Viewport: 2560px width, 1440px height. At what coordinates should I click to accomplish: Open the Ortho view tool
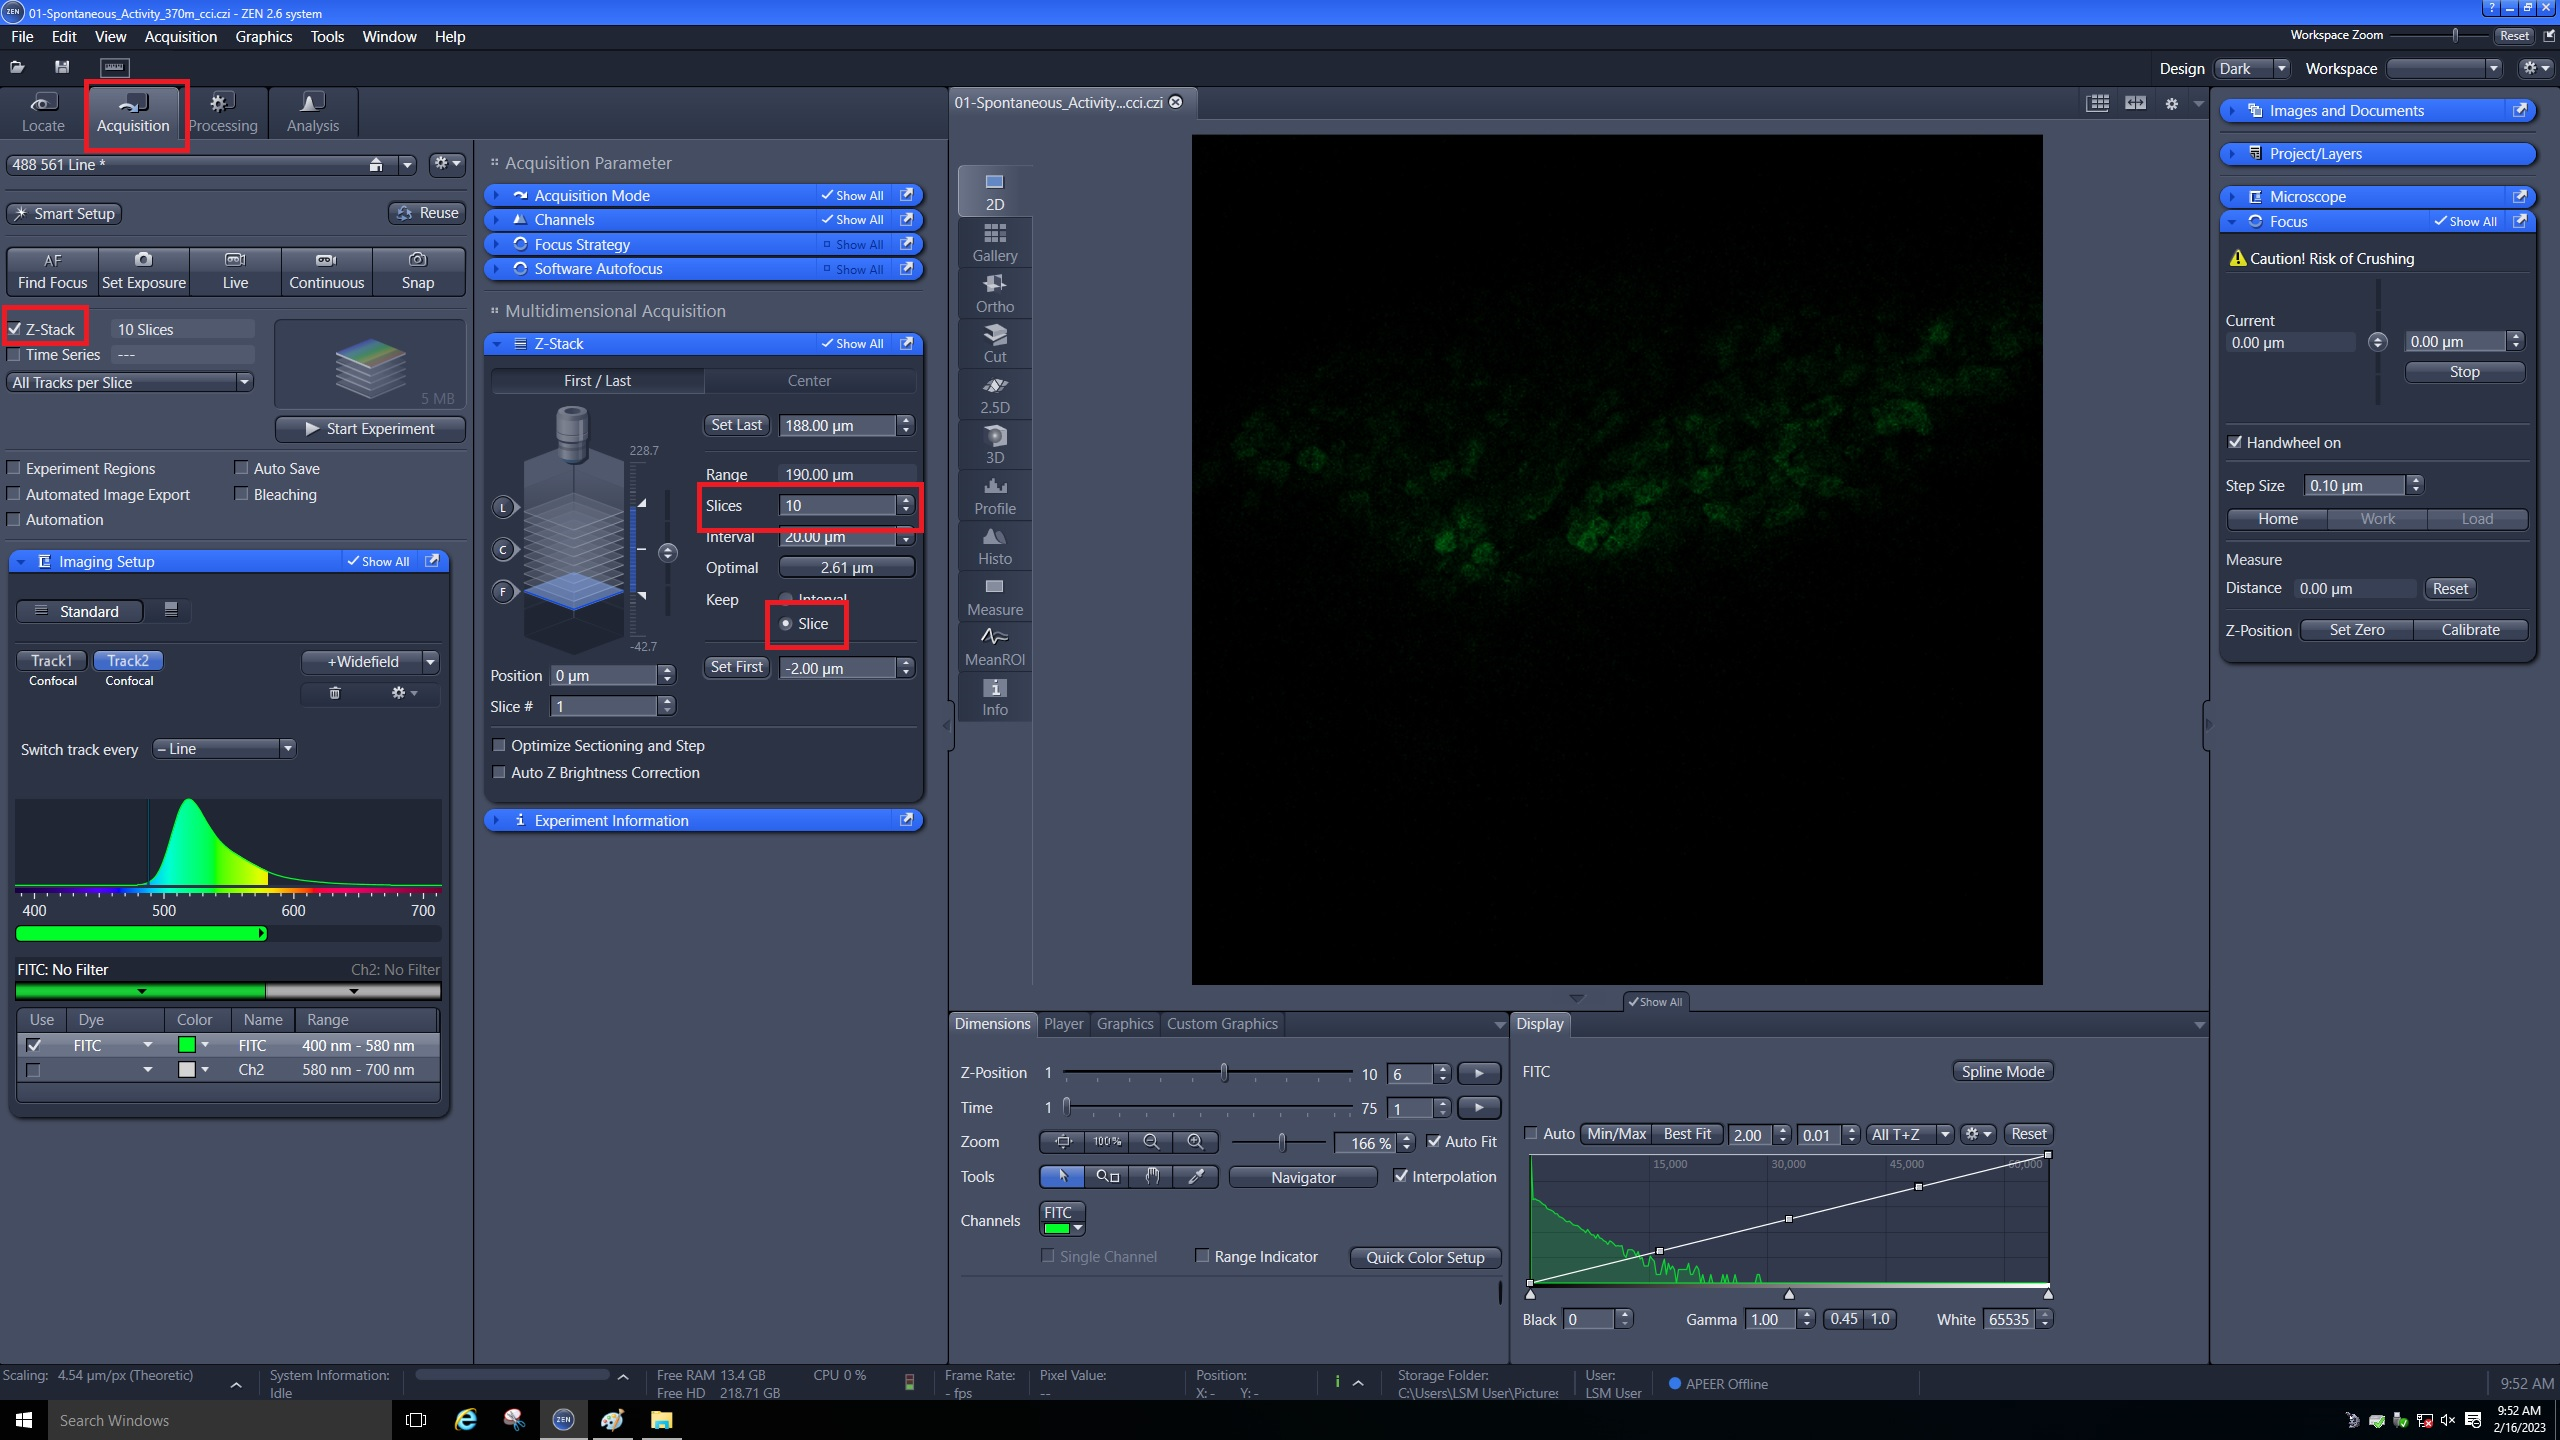tap(994, 293)
